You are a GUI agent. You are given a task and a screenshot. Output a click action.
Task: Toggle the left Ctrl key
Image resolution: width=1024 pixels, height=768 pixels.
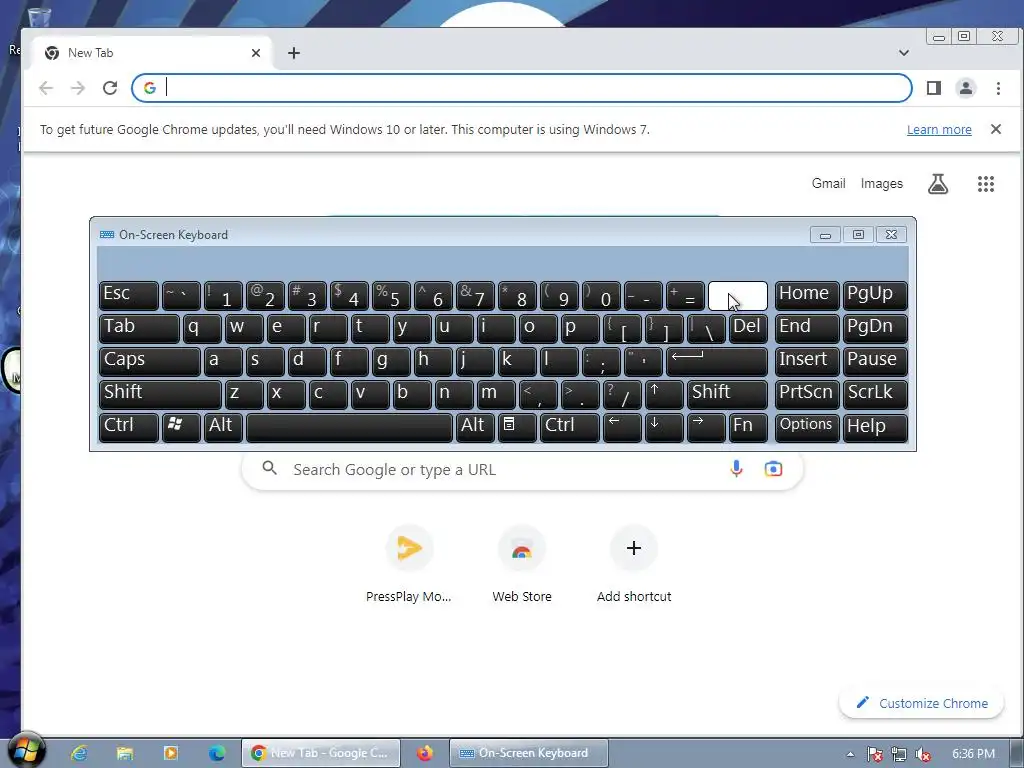[129, 426]
